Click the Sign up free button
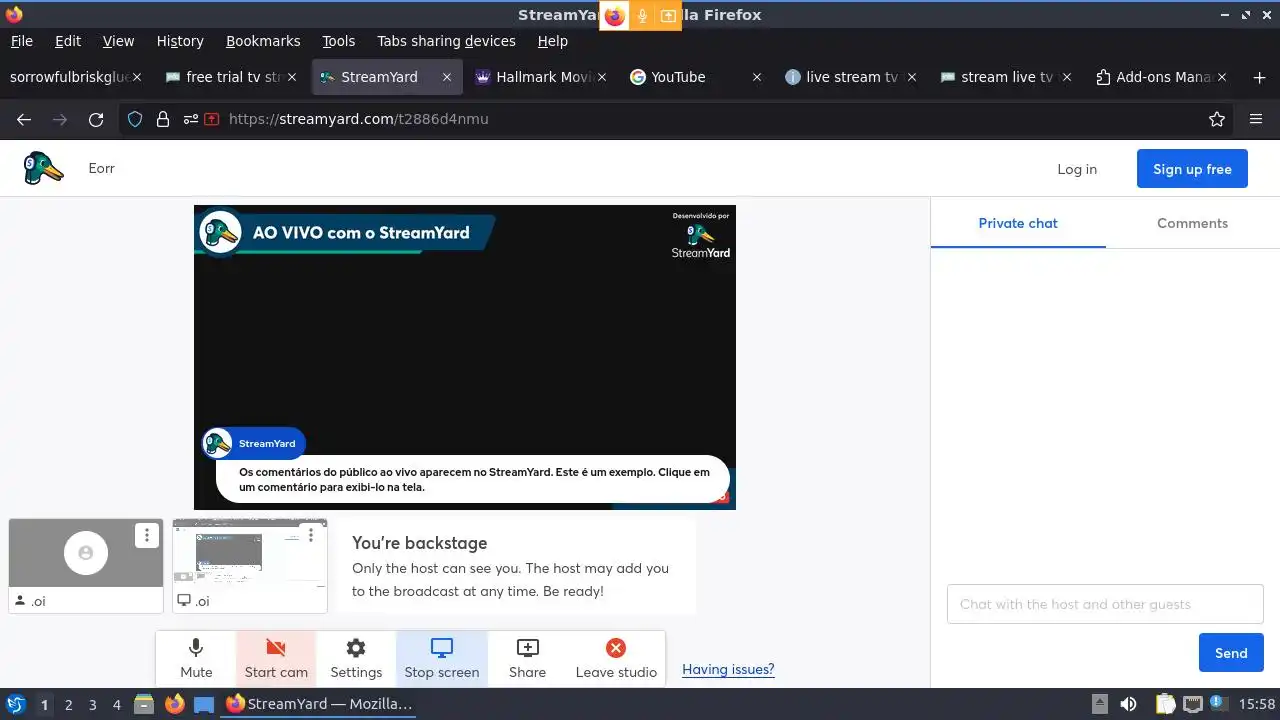Screen dimensions: 1280x720 point(1192,169)
